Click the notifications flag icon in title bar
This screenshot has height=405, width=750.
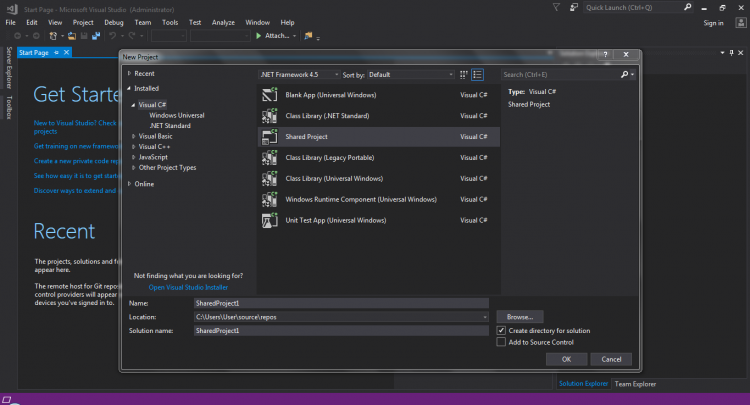pos(556,7)
